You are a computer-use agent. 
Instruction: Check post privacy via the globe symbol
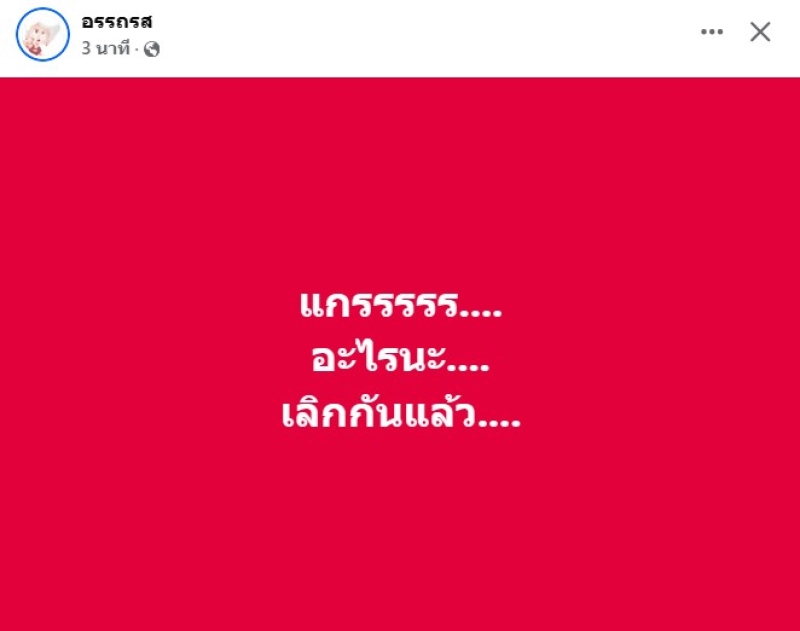point(152,49)
